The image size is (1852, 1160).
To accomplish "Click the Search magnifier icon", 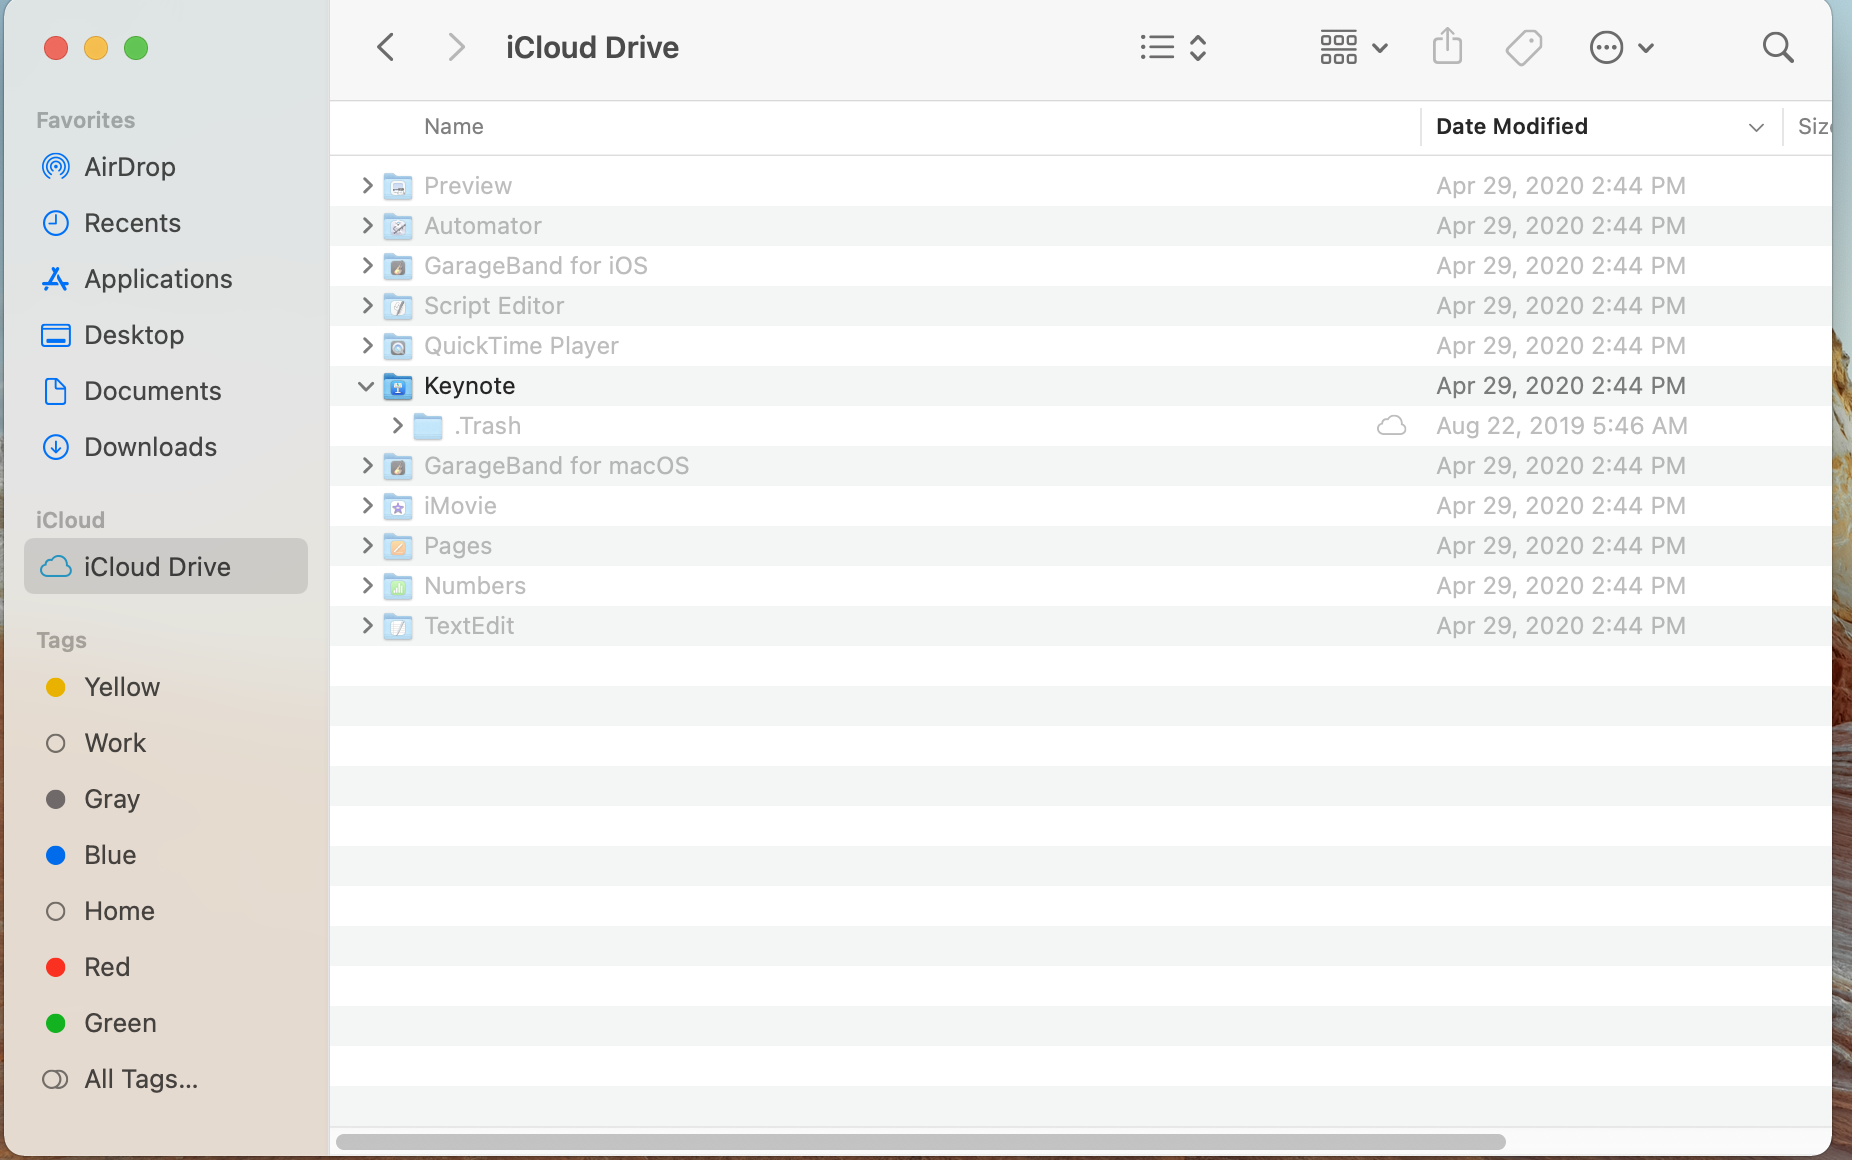I will click(x=1777, y=47).
